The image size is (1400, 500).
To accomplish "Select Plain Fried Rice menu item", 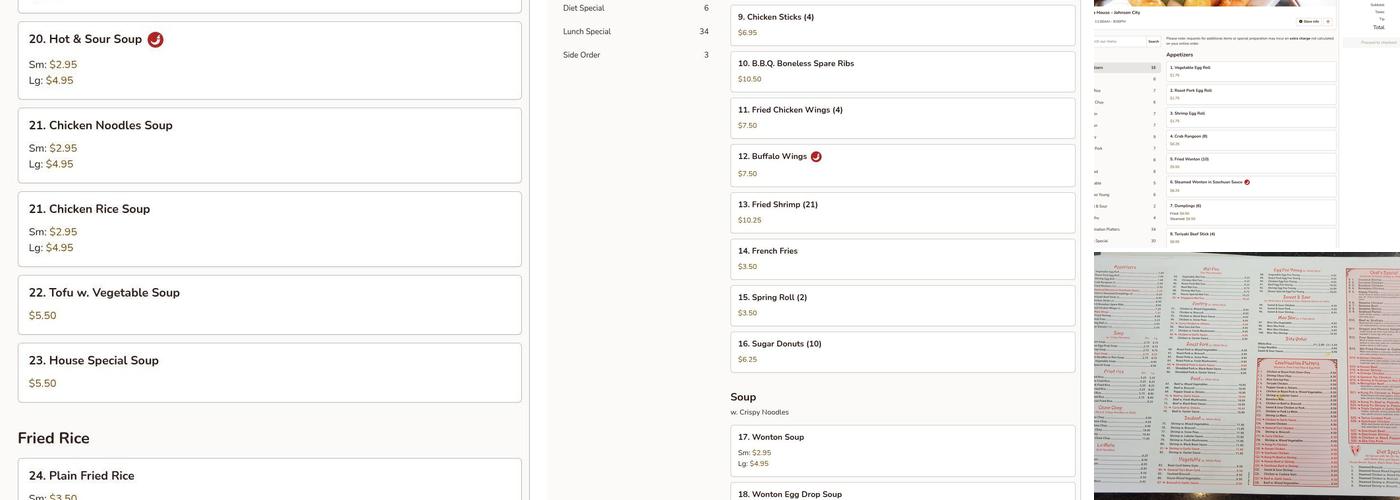I will pos(269,479).
